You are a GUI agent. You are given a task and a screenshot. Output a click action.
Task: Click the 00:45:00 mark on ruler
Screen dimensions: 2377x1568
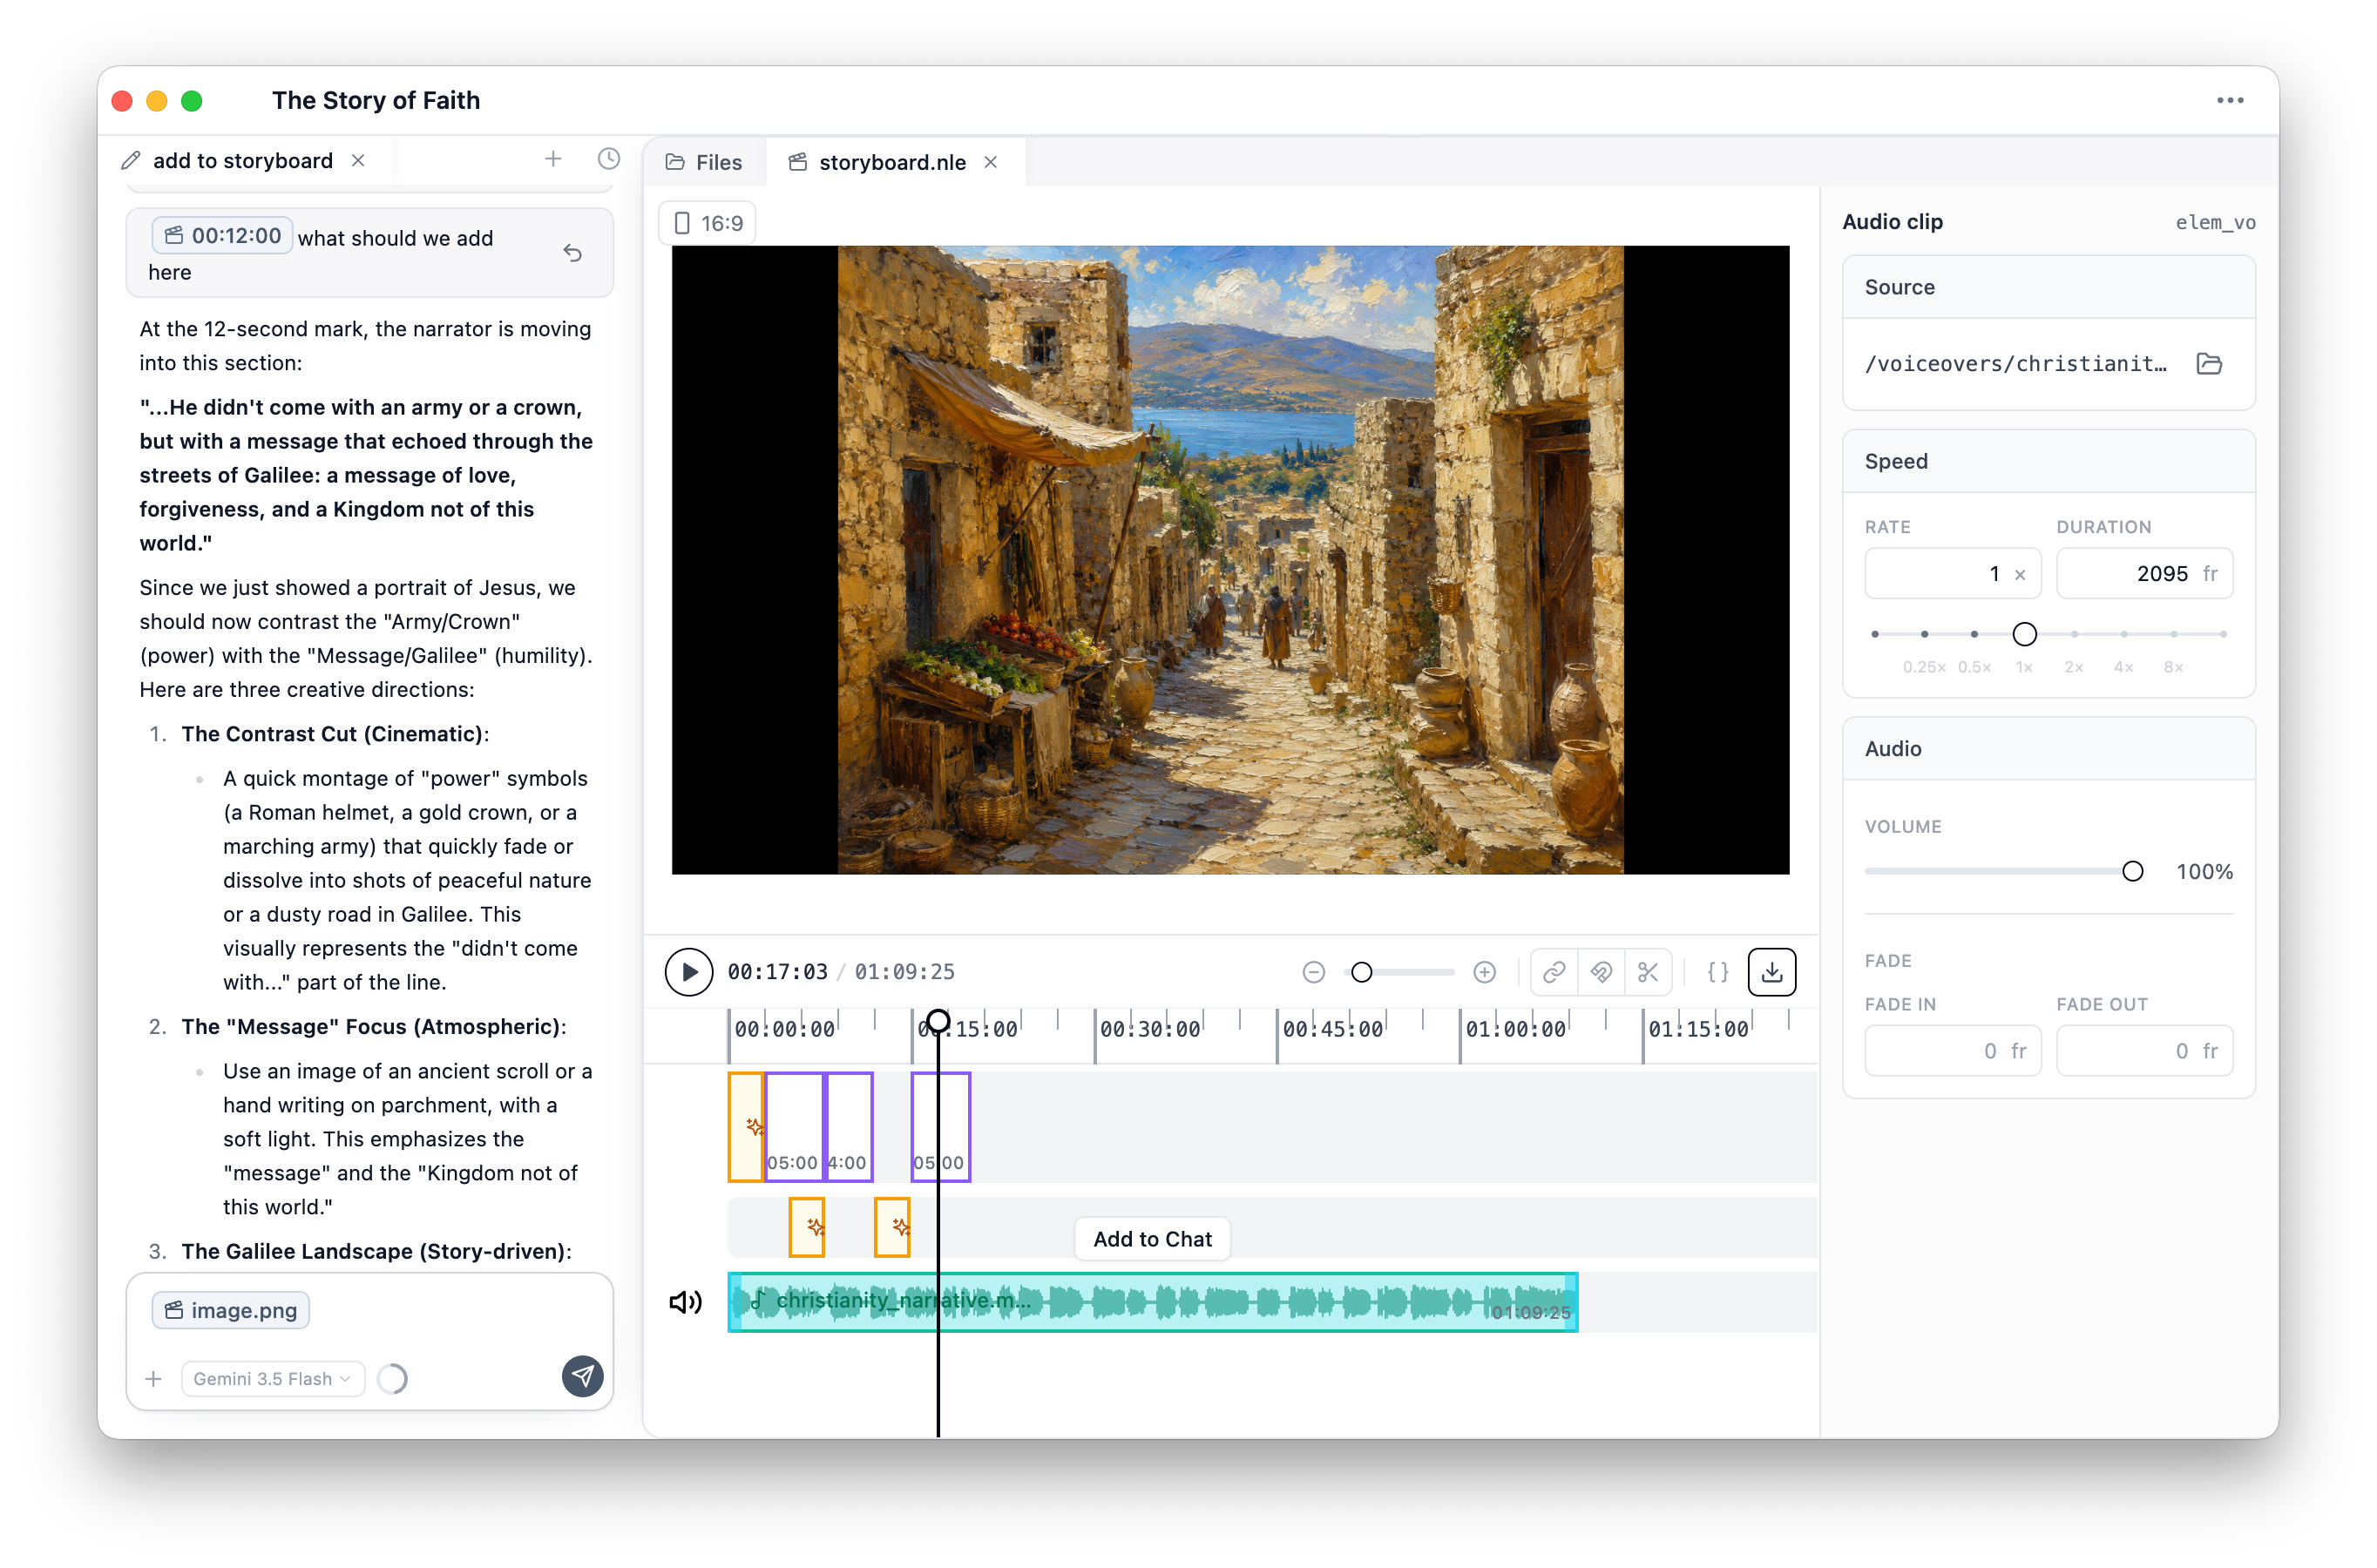click(1333, 1029)
